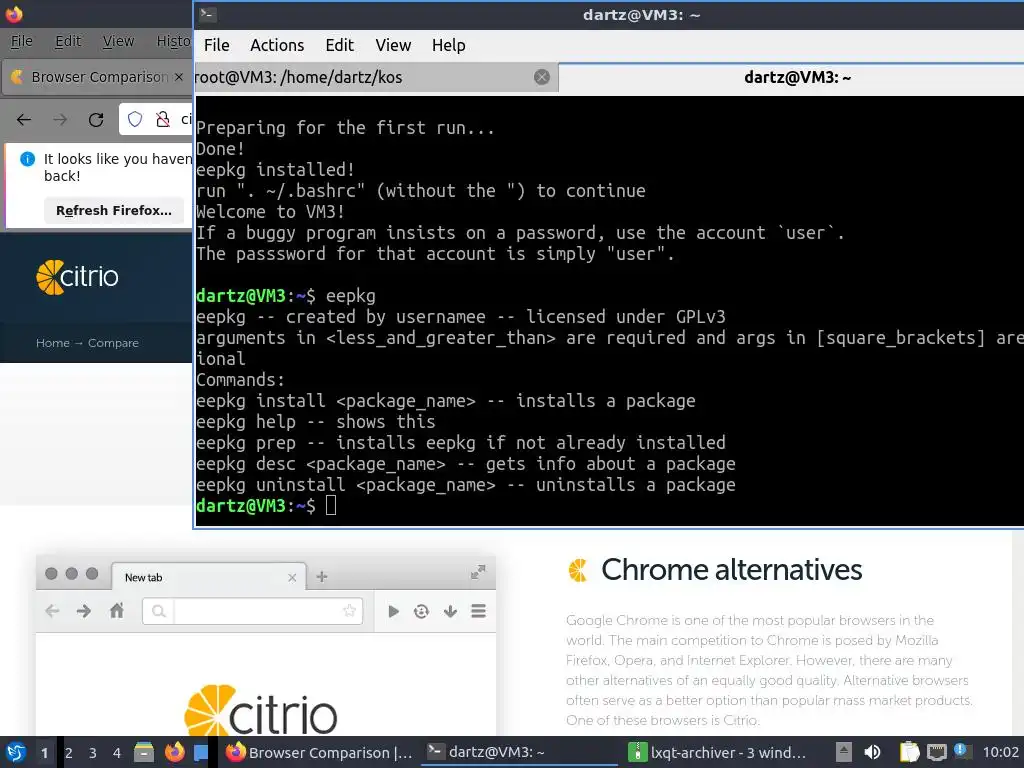This screenshot has width=1024, height=768.
Task: Click bookmark star in mockup address bar
Action: coord(349,611)
